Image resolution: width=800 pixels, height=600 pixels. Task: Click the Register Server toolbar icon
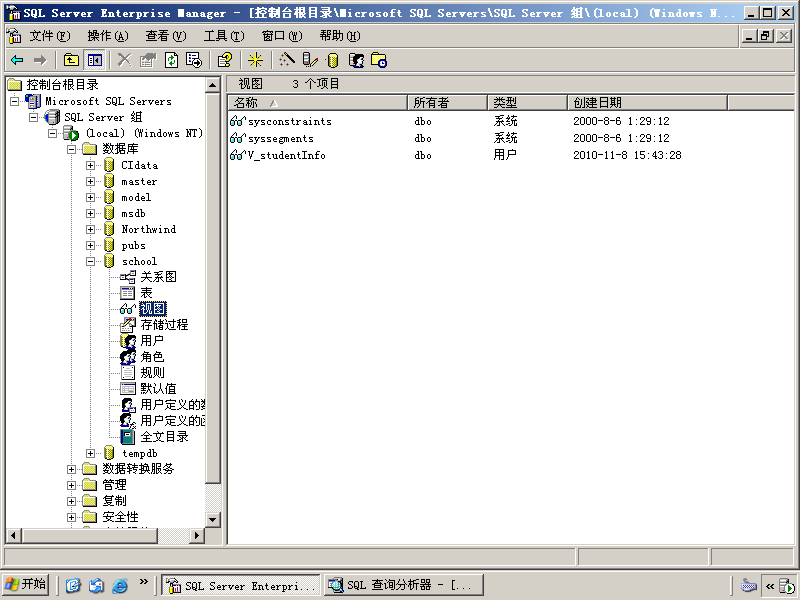point(310,60)
